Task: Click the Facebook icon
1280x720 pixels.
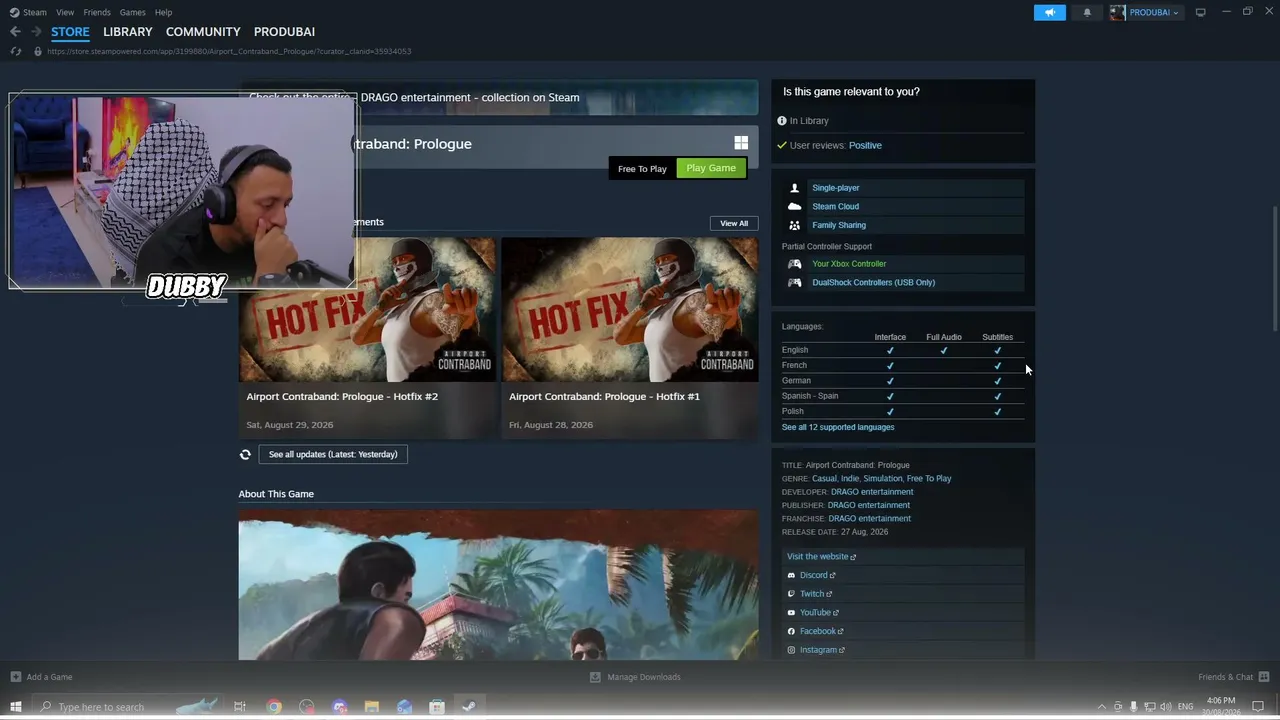Action: click(x=791, y=632)
